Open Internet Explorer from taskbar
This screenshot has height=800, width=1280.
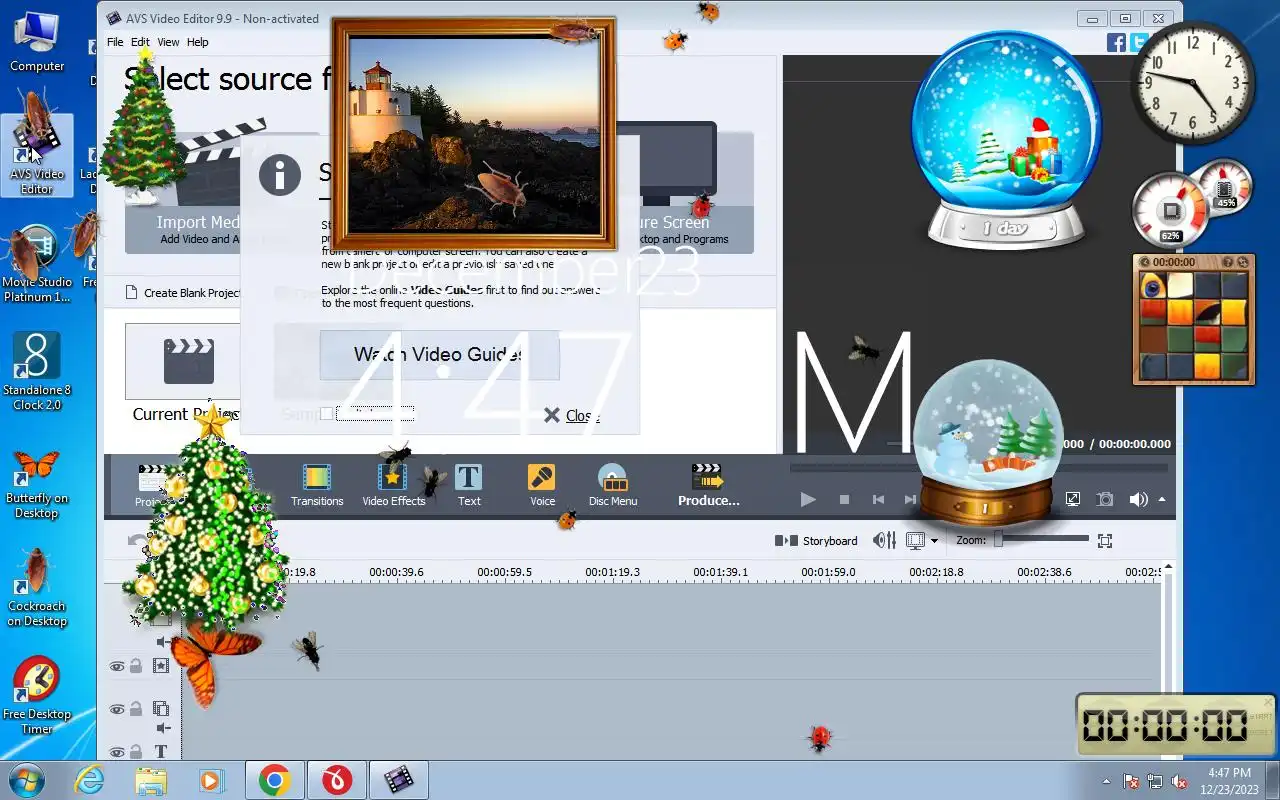click(x=89, y=780)
